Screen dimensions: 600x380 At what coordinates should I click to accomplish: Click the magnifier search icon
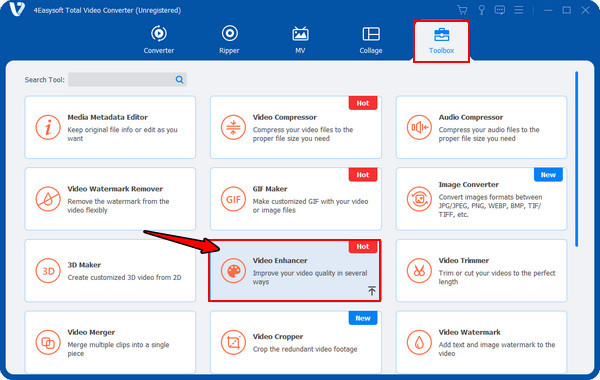179,80
